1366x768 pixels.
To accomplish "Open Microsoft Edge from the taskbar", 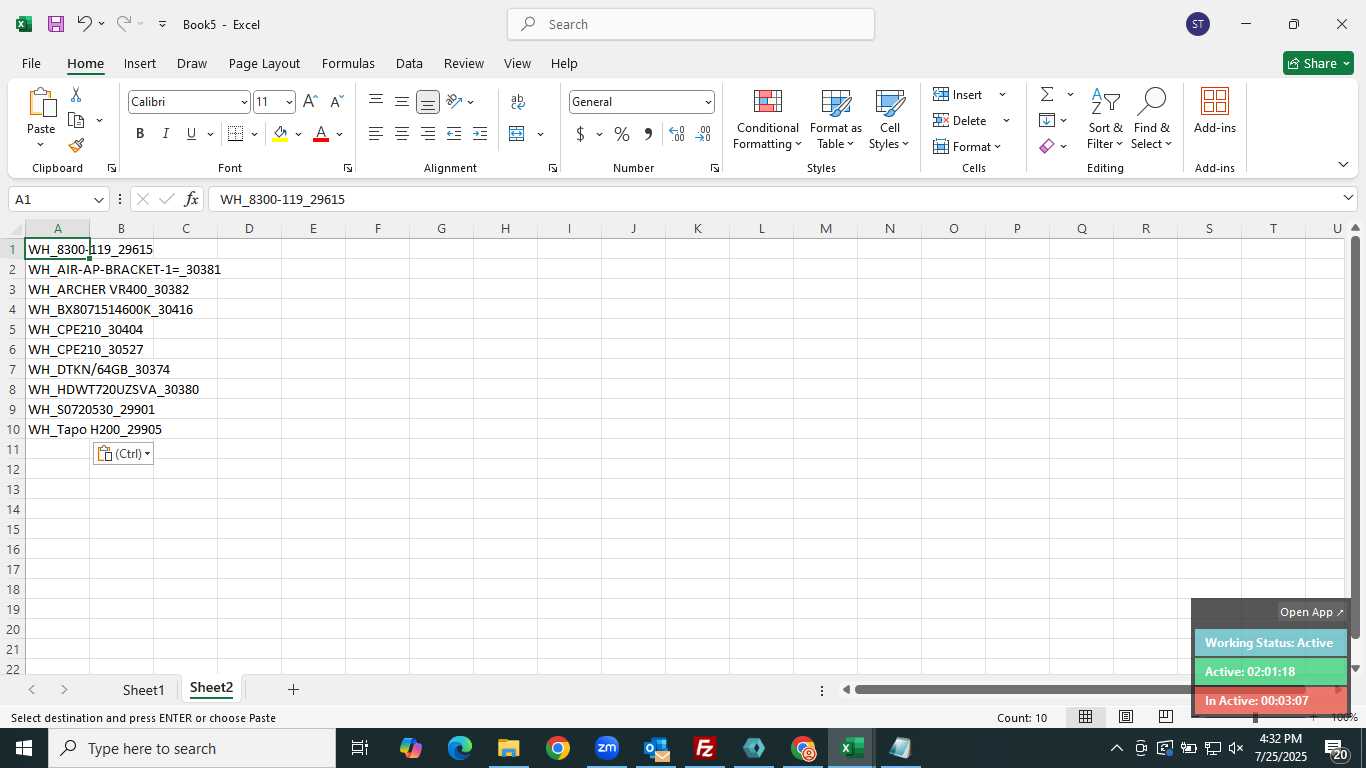I will pos(460,748).
